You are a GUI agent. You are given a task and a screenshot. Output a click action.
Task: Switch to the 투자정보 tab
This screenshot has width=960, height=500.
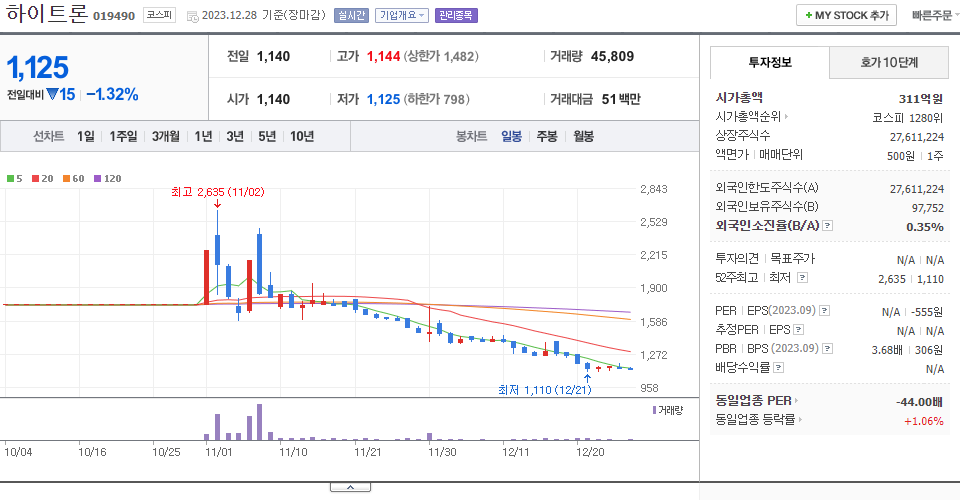[x=770, y=62]
